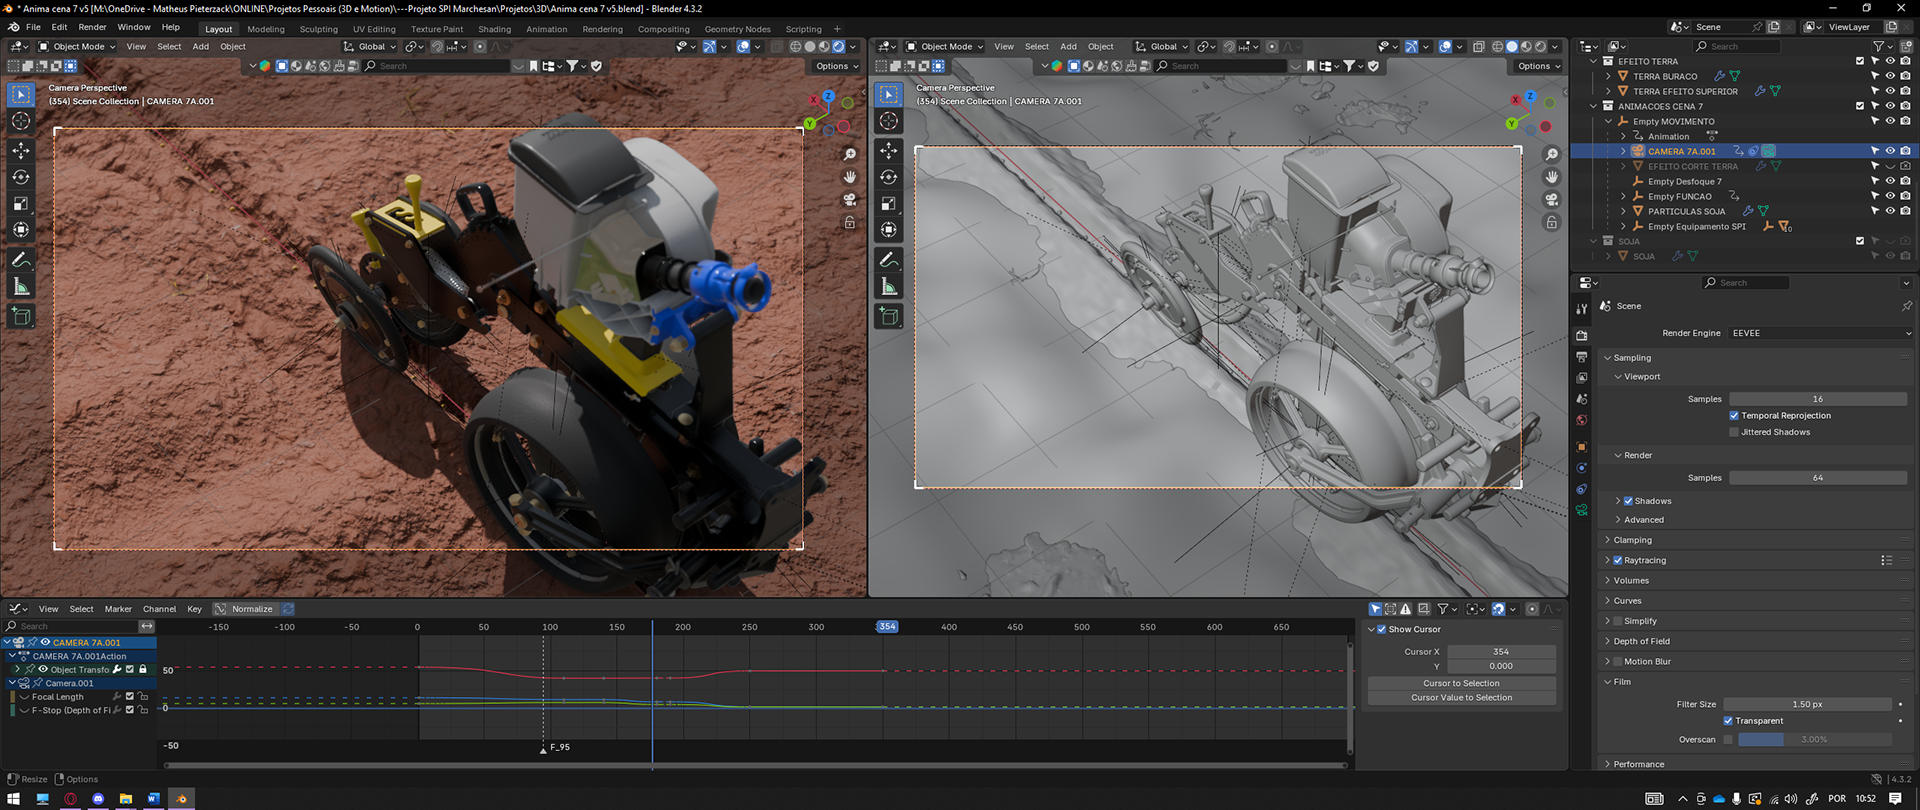Screen dimensions: 1920x810
Task: Open the Render menu
Action: click(92, 27)
